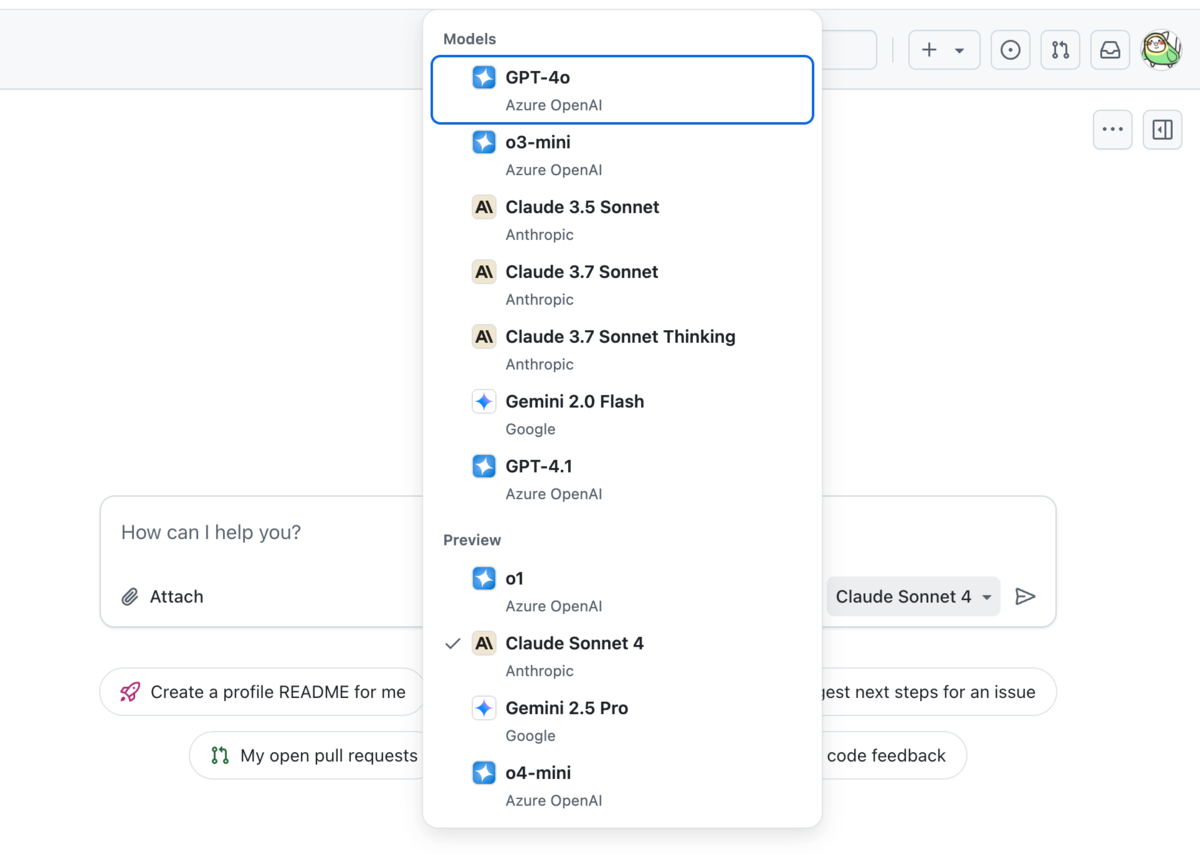Screen dimensions: 1200x855
Task: Click the o4-mini model icon
Action: 484,773
